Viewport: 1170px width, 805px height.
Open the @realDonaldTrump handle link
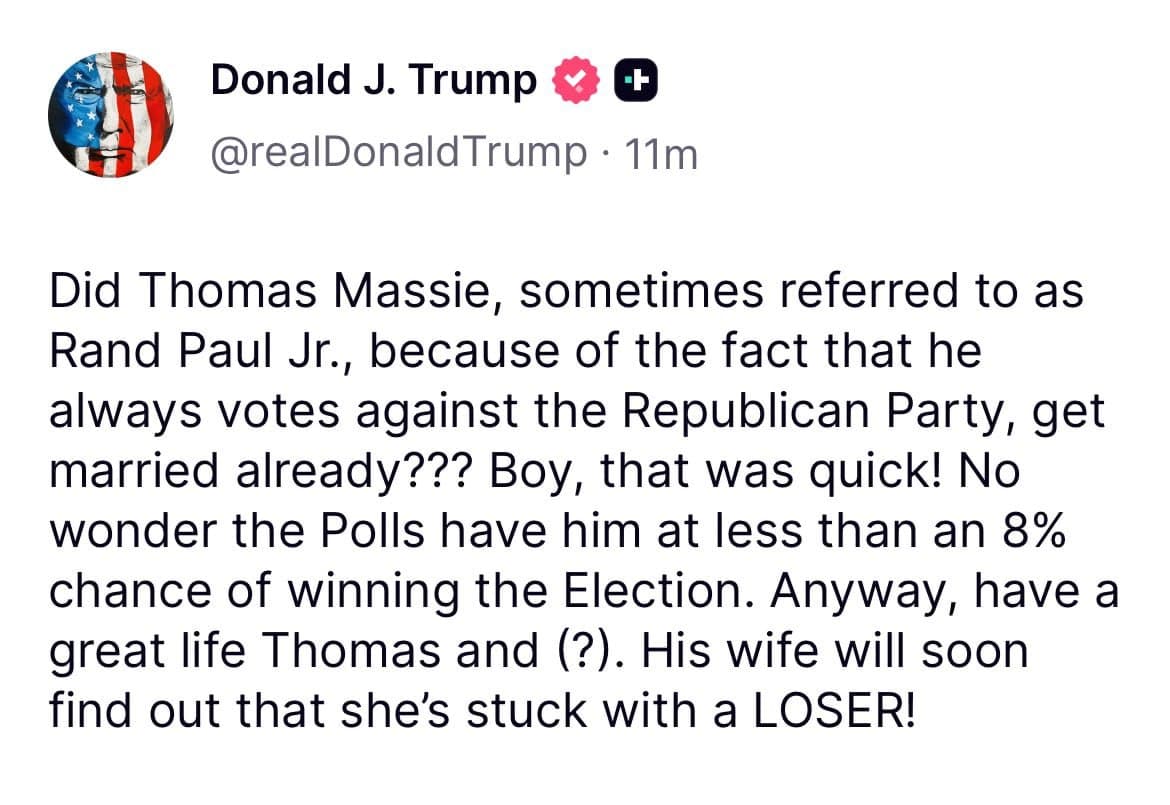395,154
